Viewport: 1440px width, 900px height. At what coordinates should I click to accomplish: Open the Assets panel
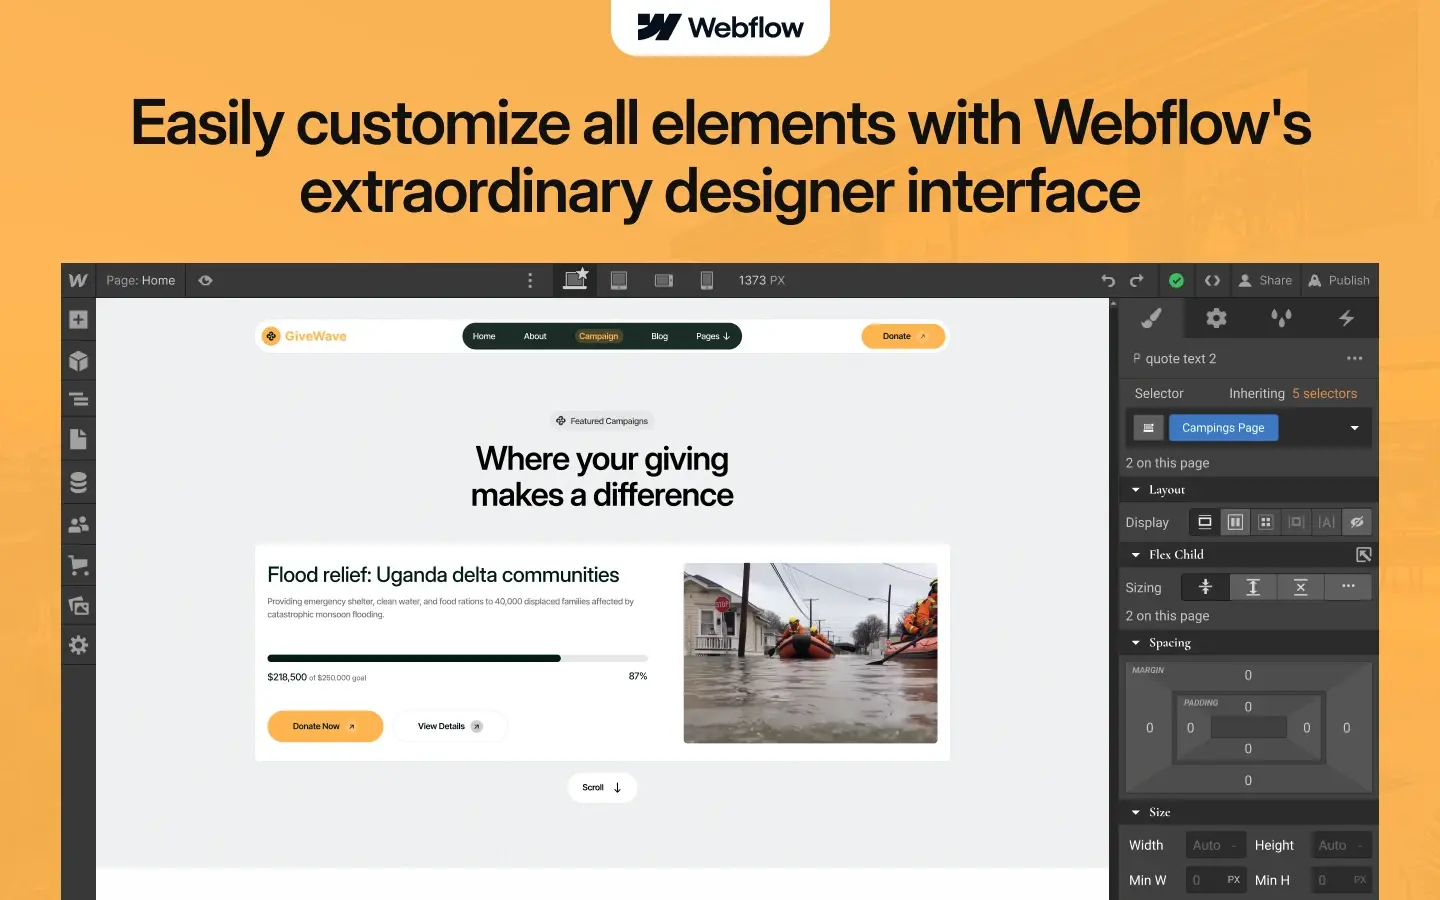coord(78,605)
